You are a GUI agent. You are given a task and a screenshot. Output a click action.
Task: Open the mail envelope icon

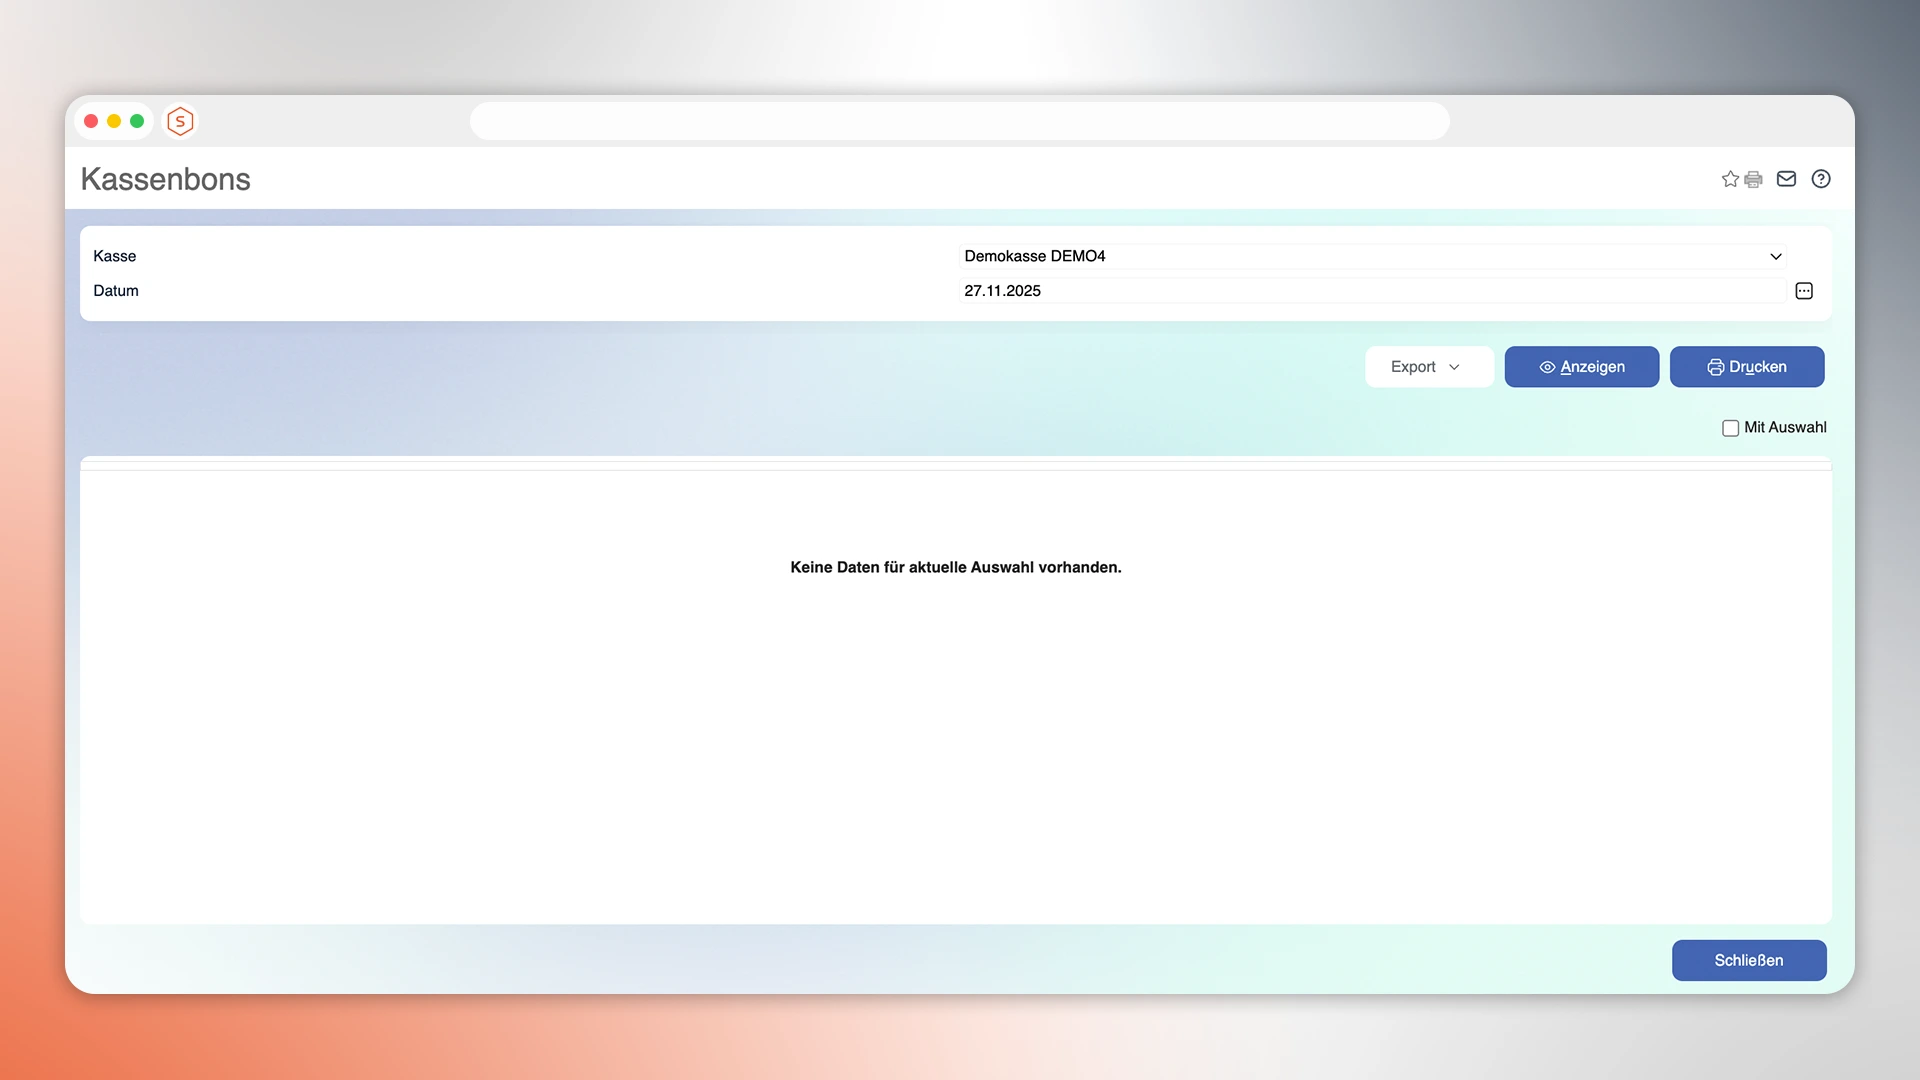(x=1786, y=179)
